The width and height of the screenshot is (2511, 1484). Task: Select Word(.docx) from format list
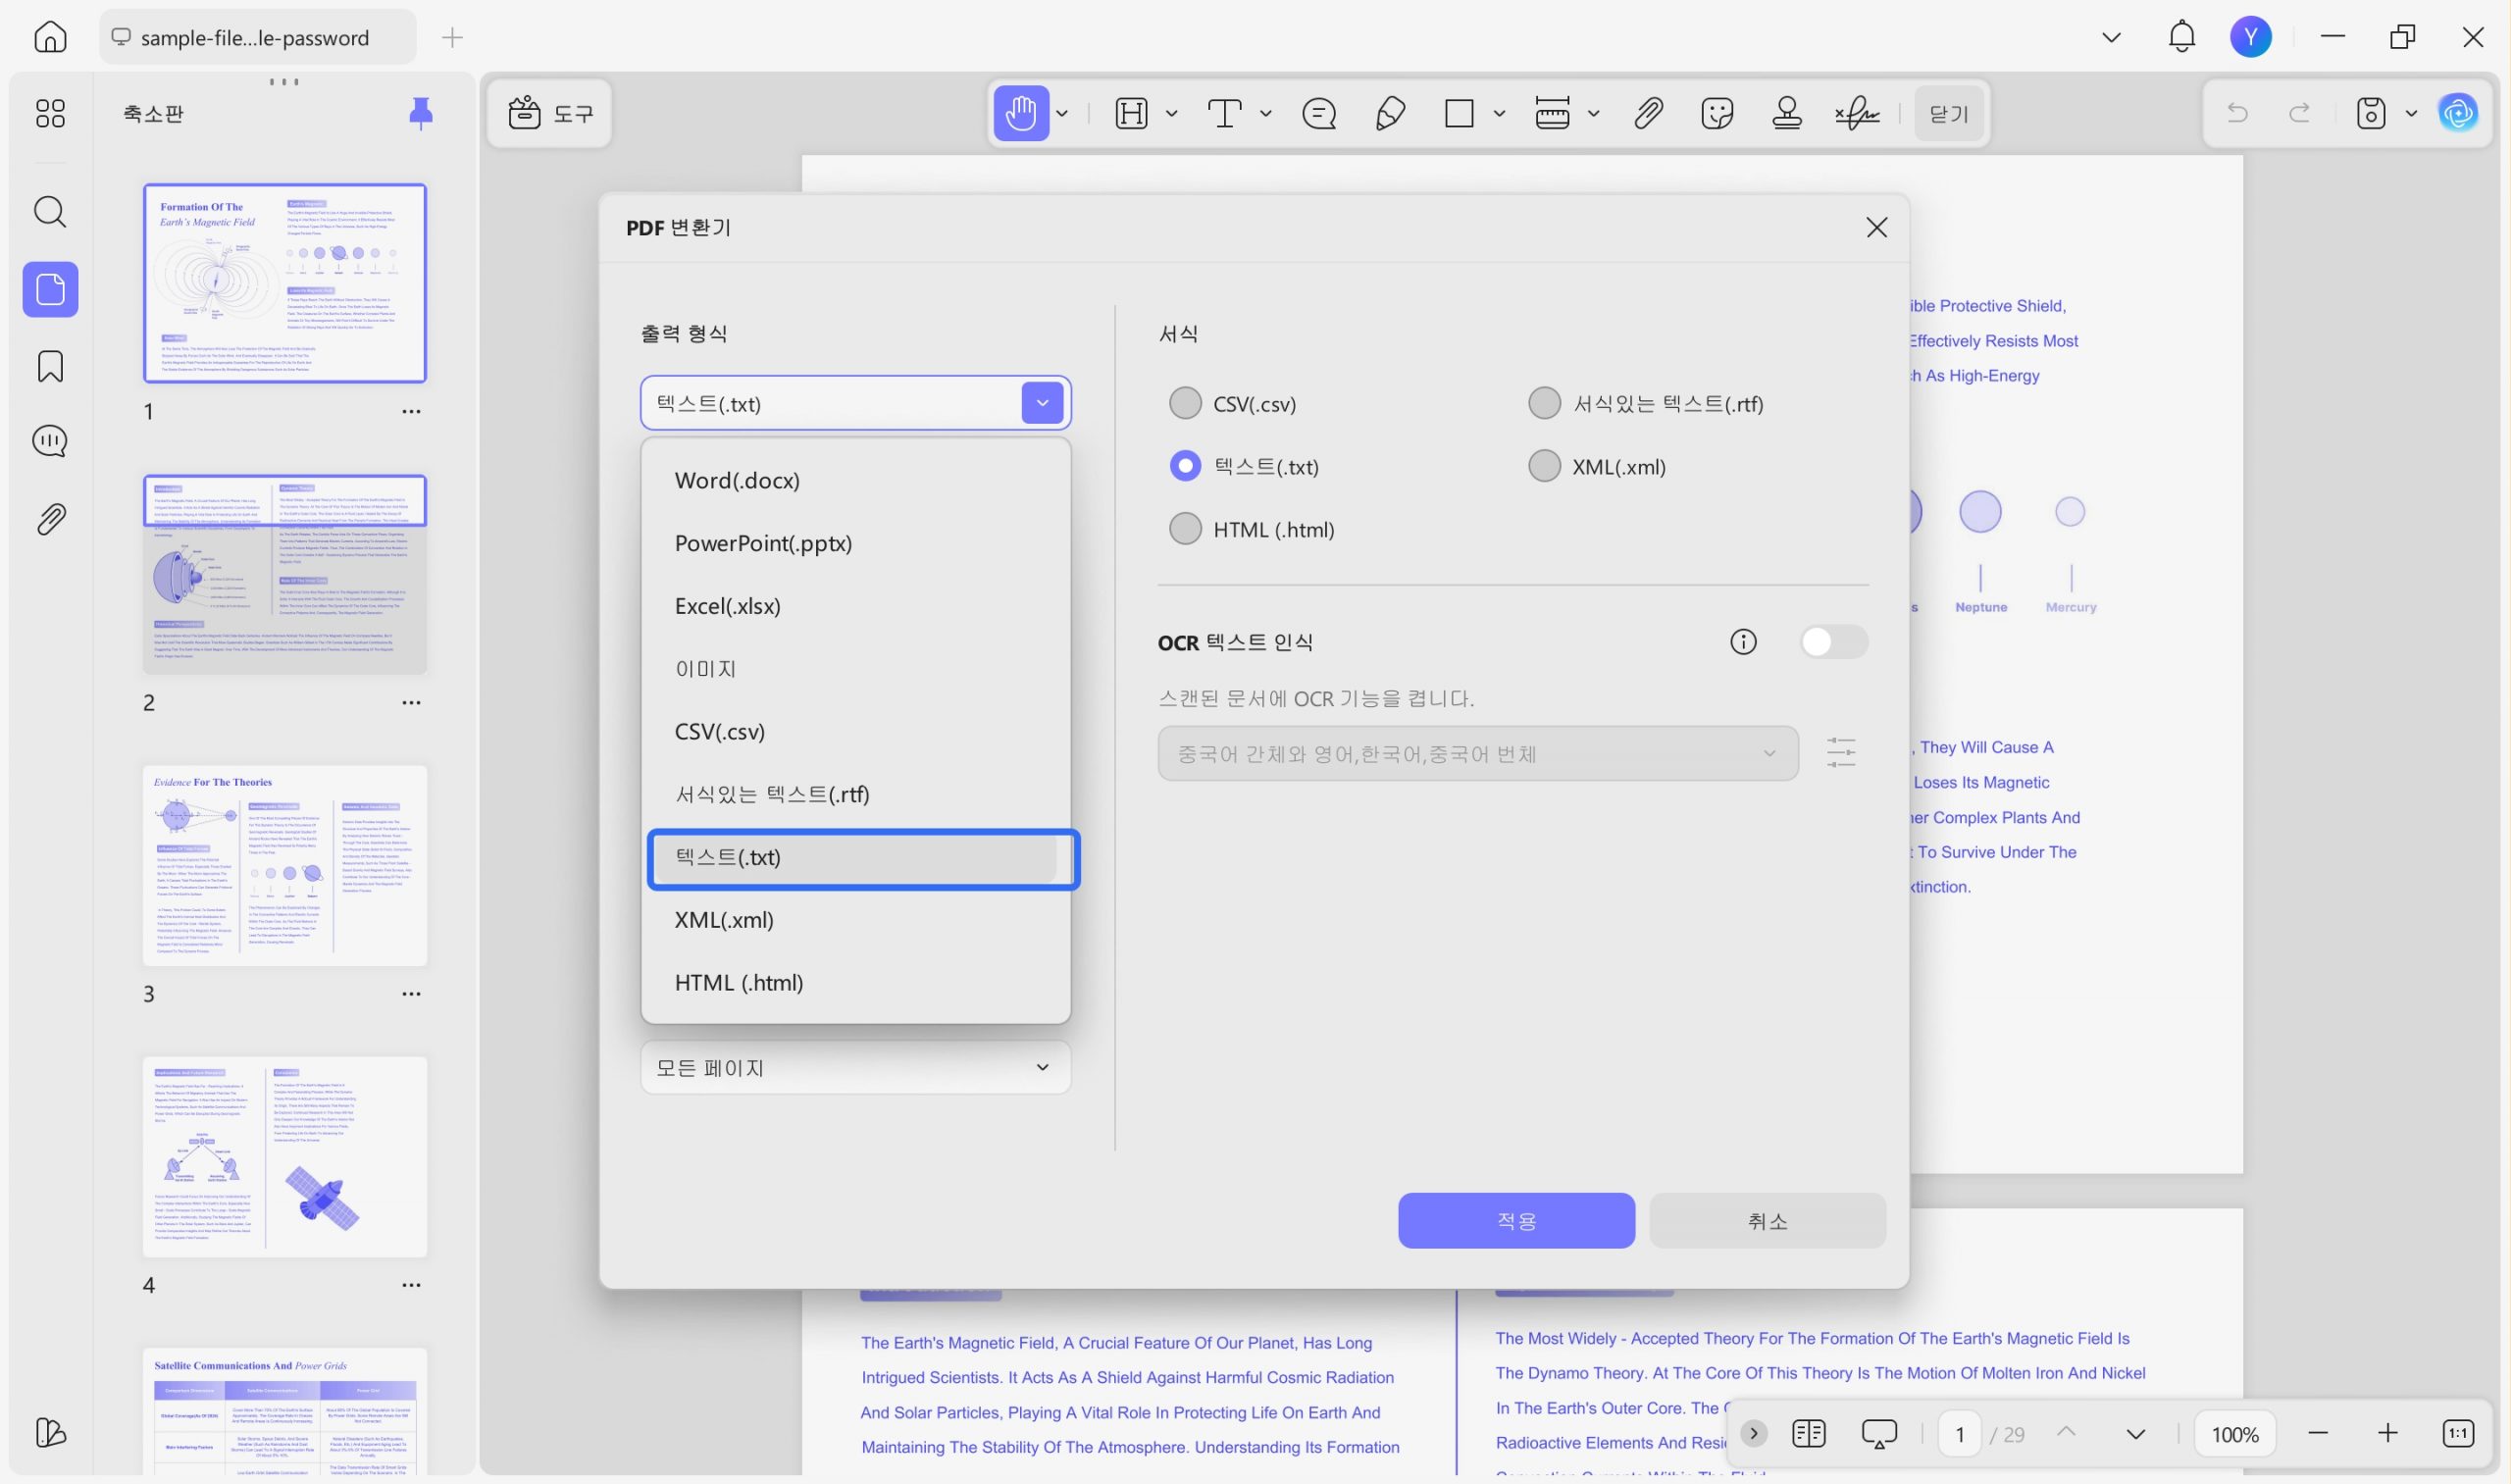(855, 480)
